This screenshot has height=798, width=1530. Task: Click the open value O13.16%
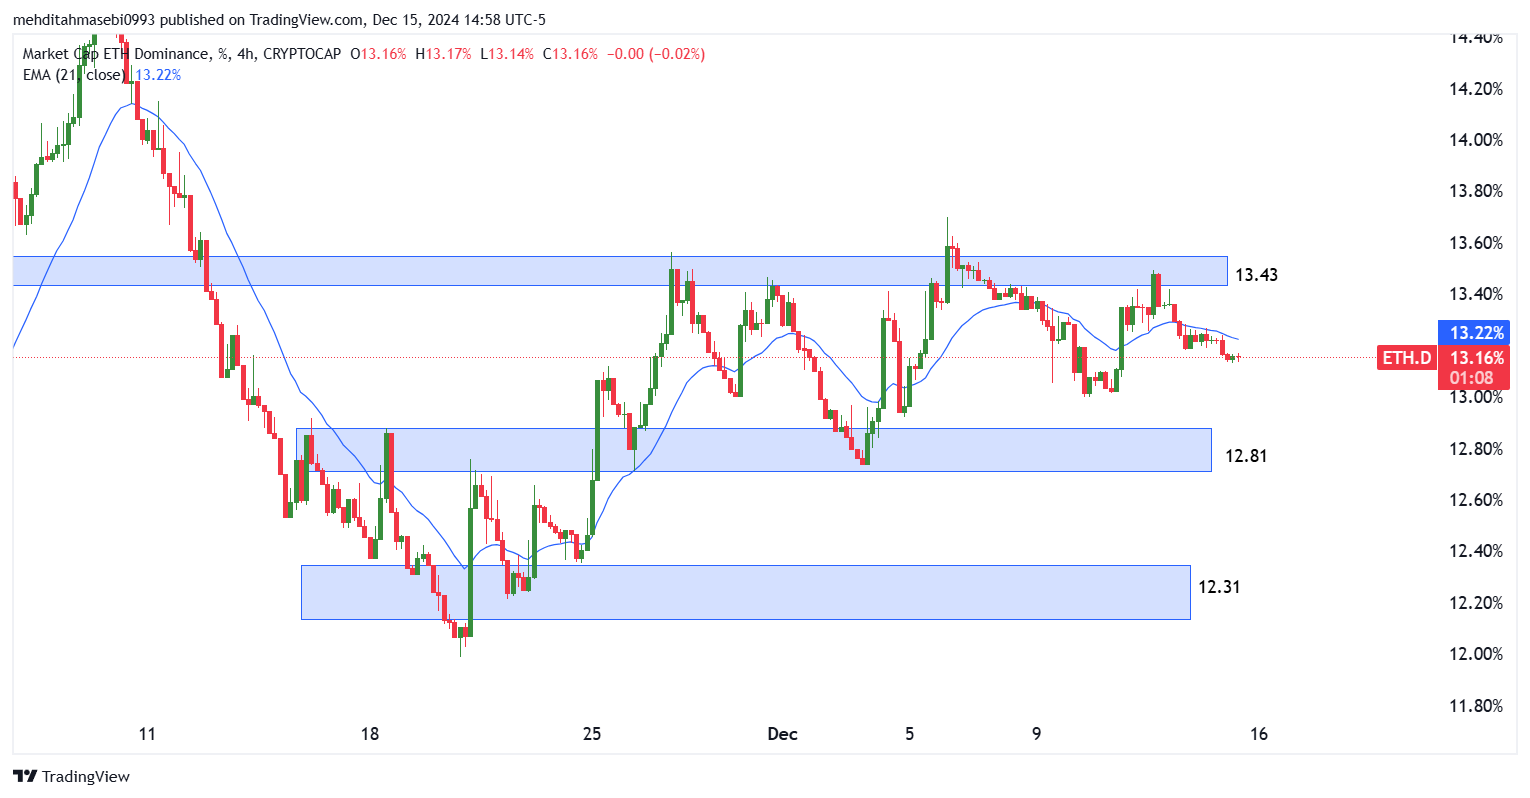pos(378,54)
